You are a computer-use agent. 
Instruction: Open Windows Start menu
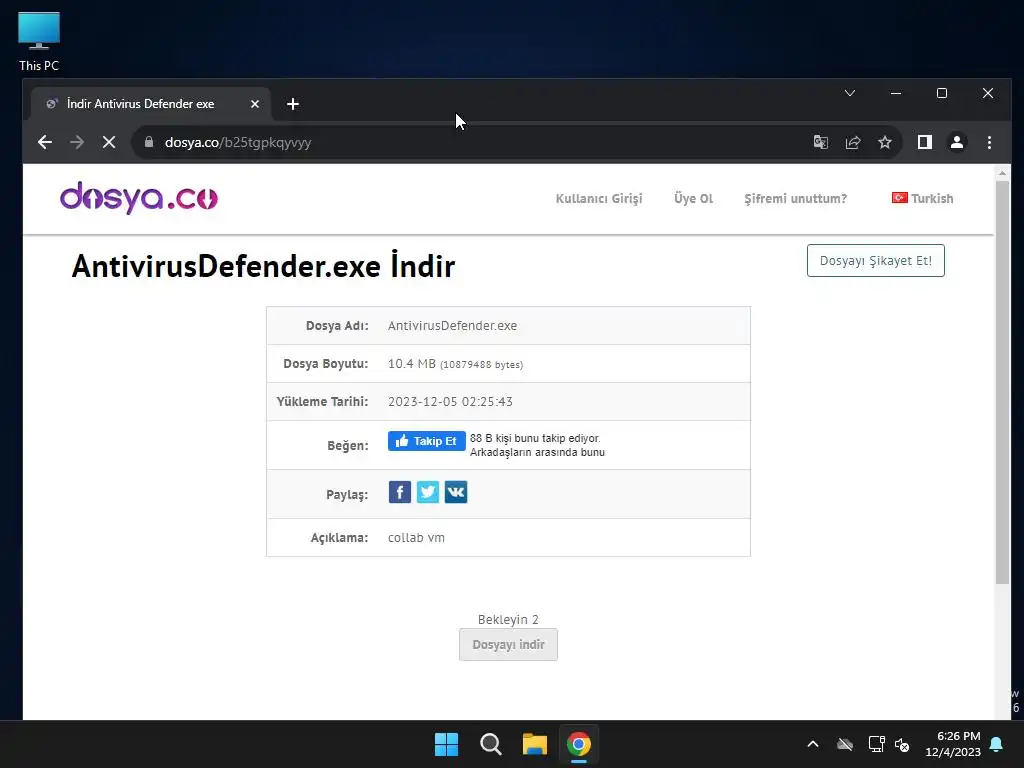(x=447, y=744)
